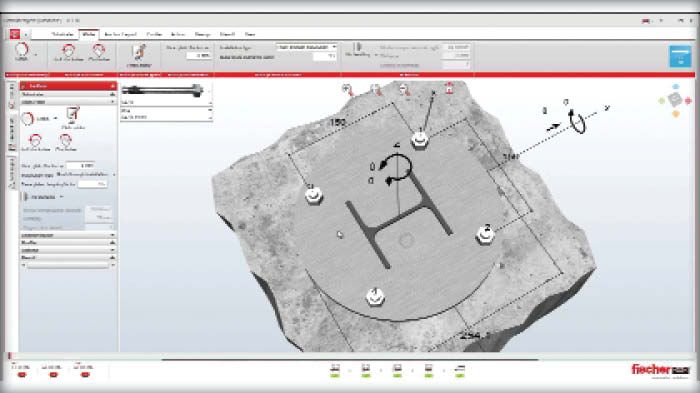Open the Profile ribbon tab
Image resolution: width=700 pixels, height=393 pixels.
pyautogui.click(x=154, y=34)
